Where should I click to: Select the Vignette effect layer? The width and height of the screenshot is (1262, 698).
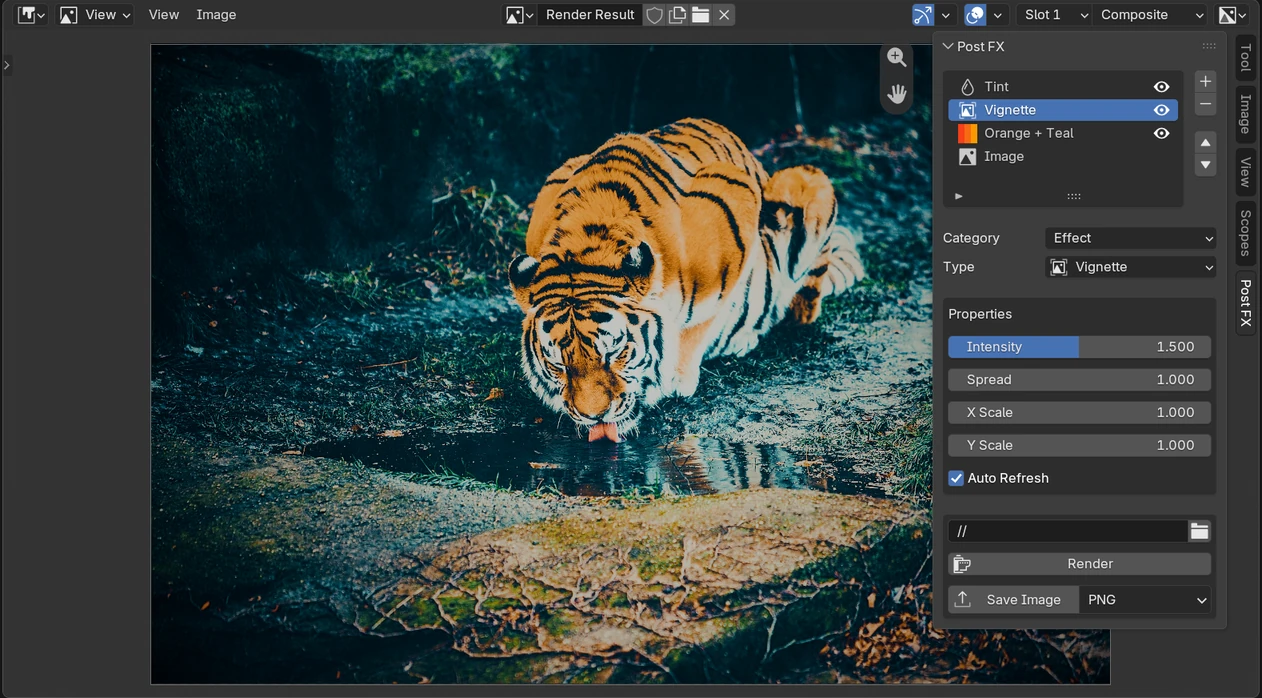click(x=1062, y=110)
